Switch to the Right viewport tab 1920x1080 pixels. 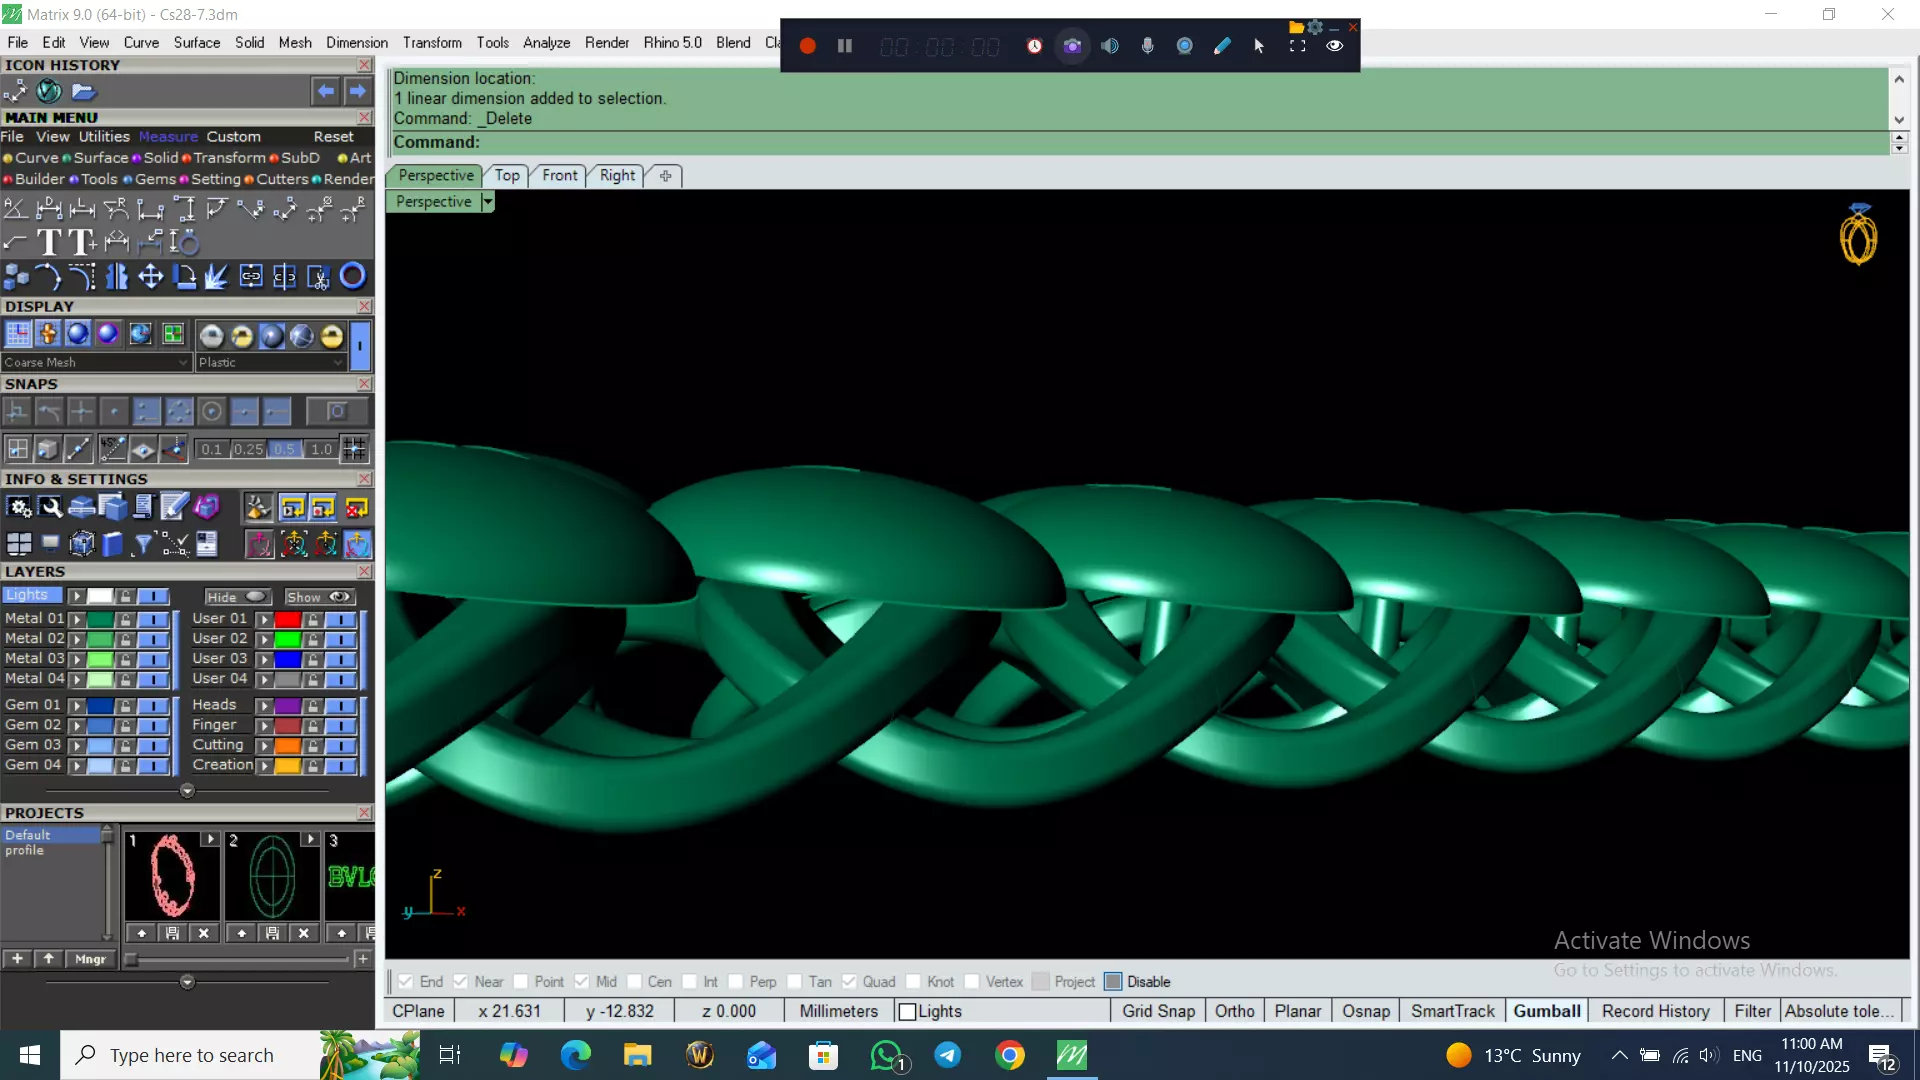[617, 176]
